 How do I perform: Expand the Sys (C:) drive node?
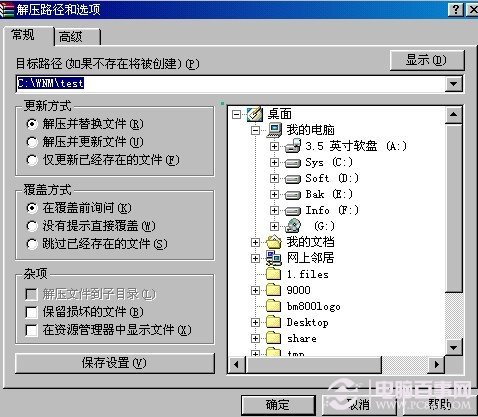click(x=274, y=162)
